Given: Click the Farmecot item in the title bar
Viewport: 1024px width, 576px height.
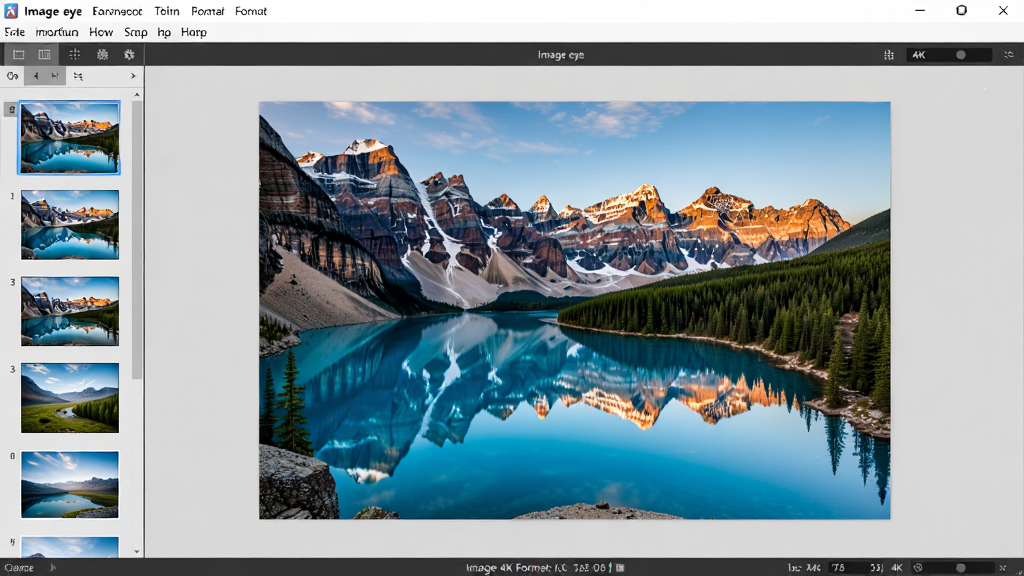Looking at the screenshot, I should [x=117, y=11].
